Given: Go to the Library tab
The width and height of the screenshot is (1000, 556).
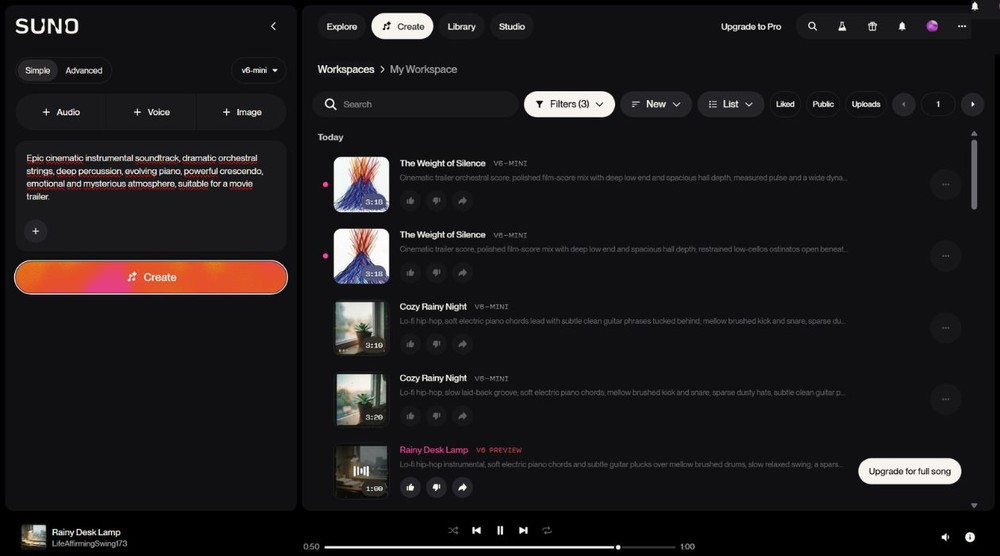Looking at the screenshot, I should (461, 26).
